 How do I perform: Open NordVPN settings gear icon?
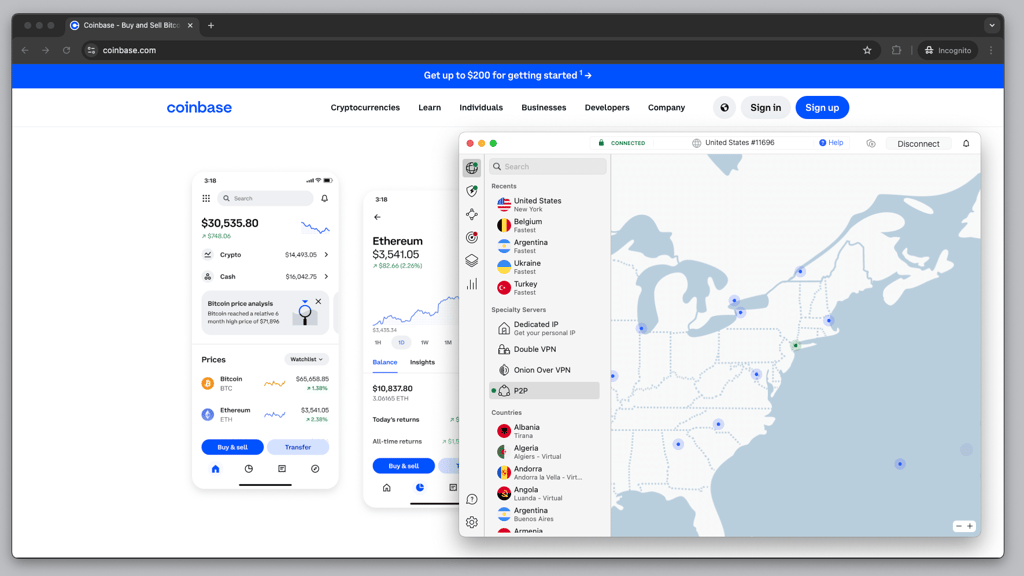(472, 522)
